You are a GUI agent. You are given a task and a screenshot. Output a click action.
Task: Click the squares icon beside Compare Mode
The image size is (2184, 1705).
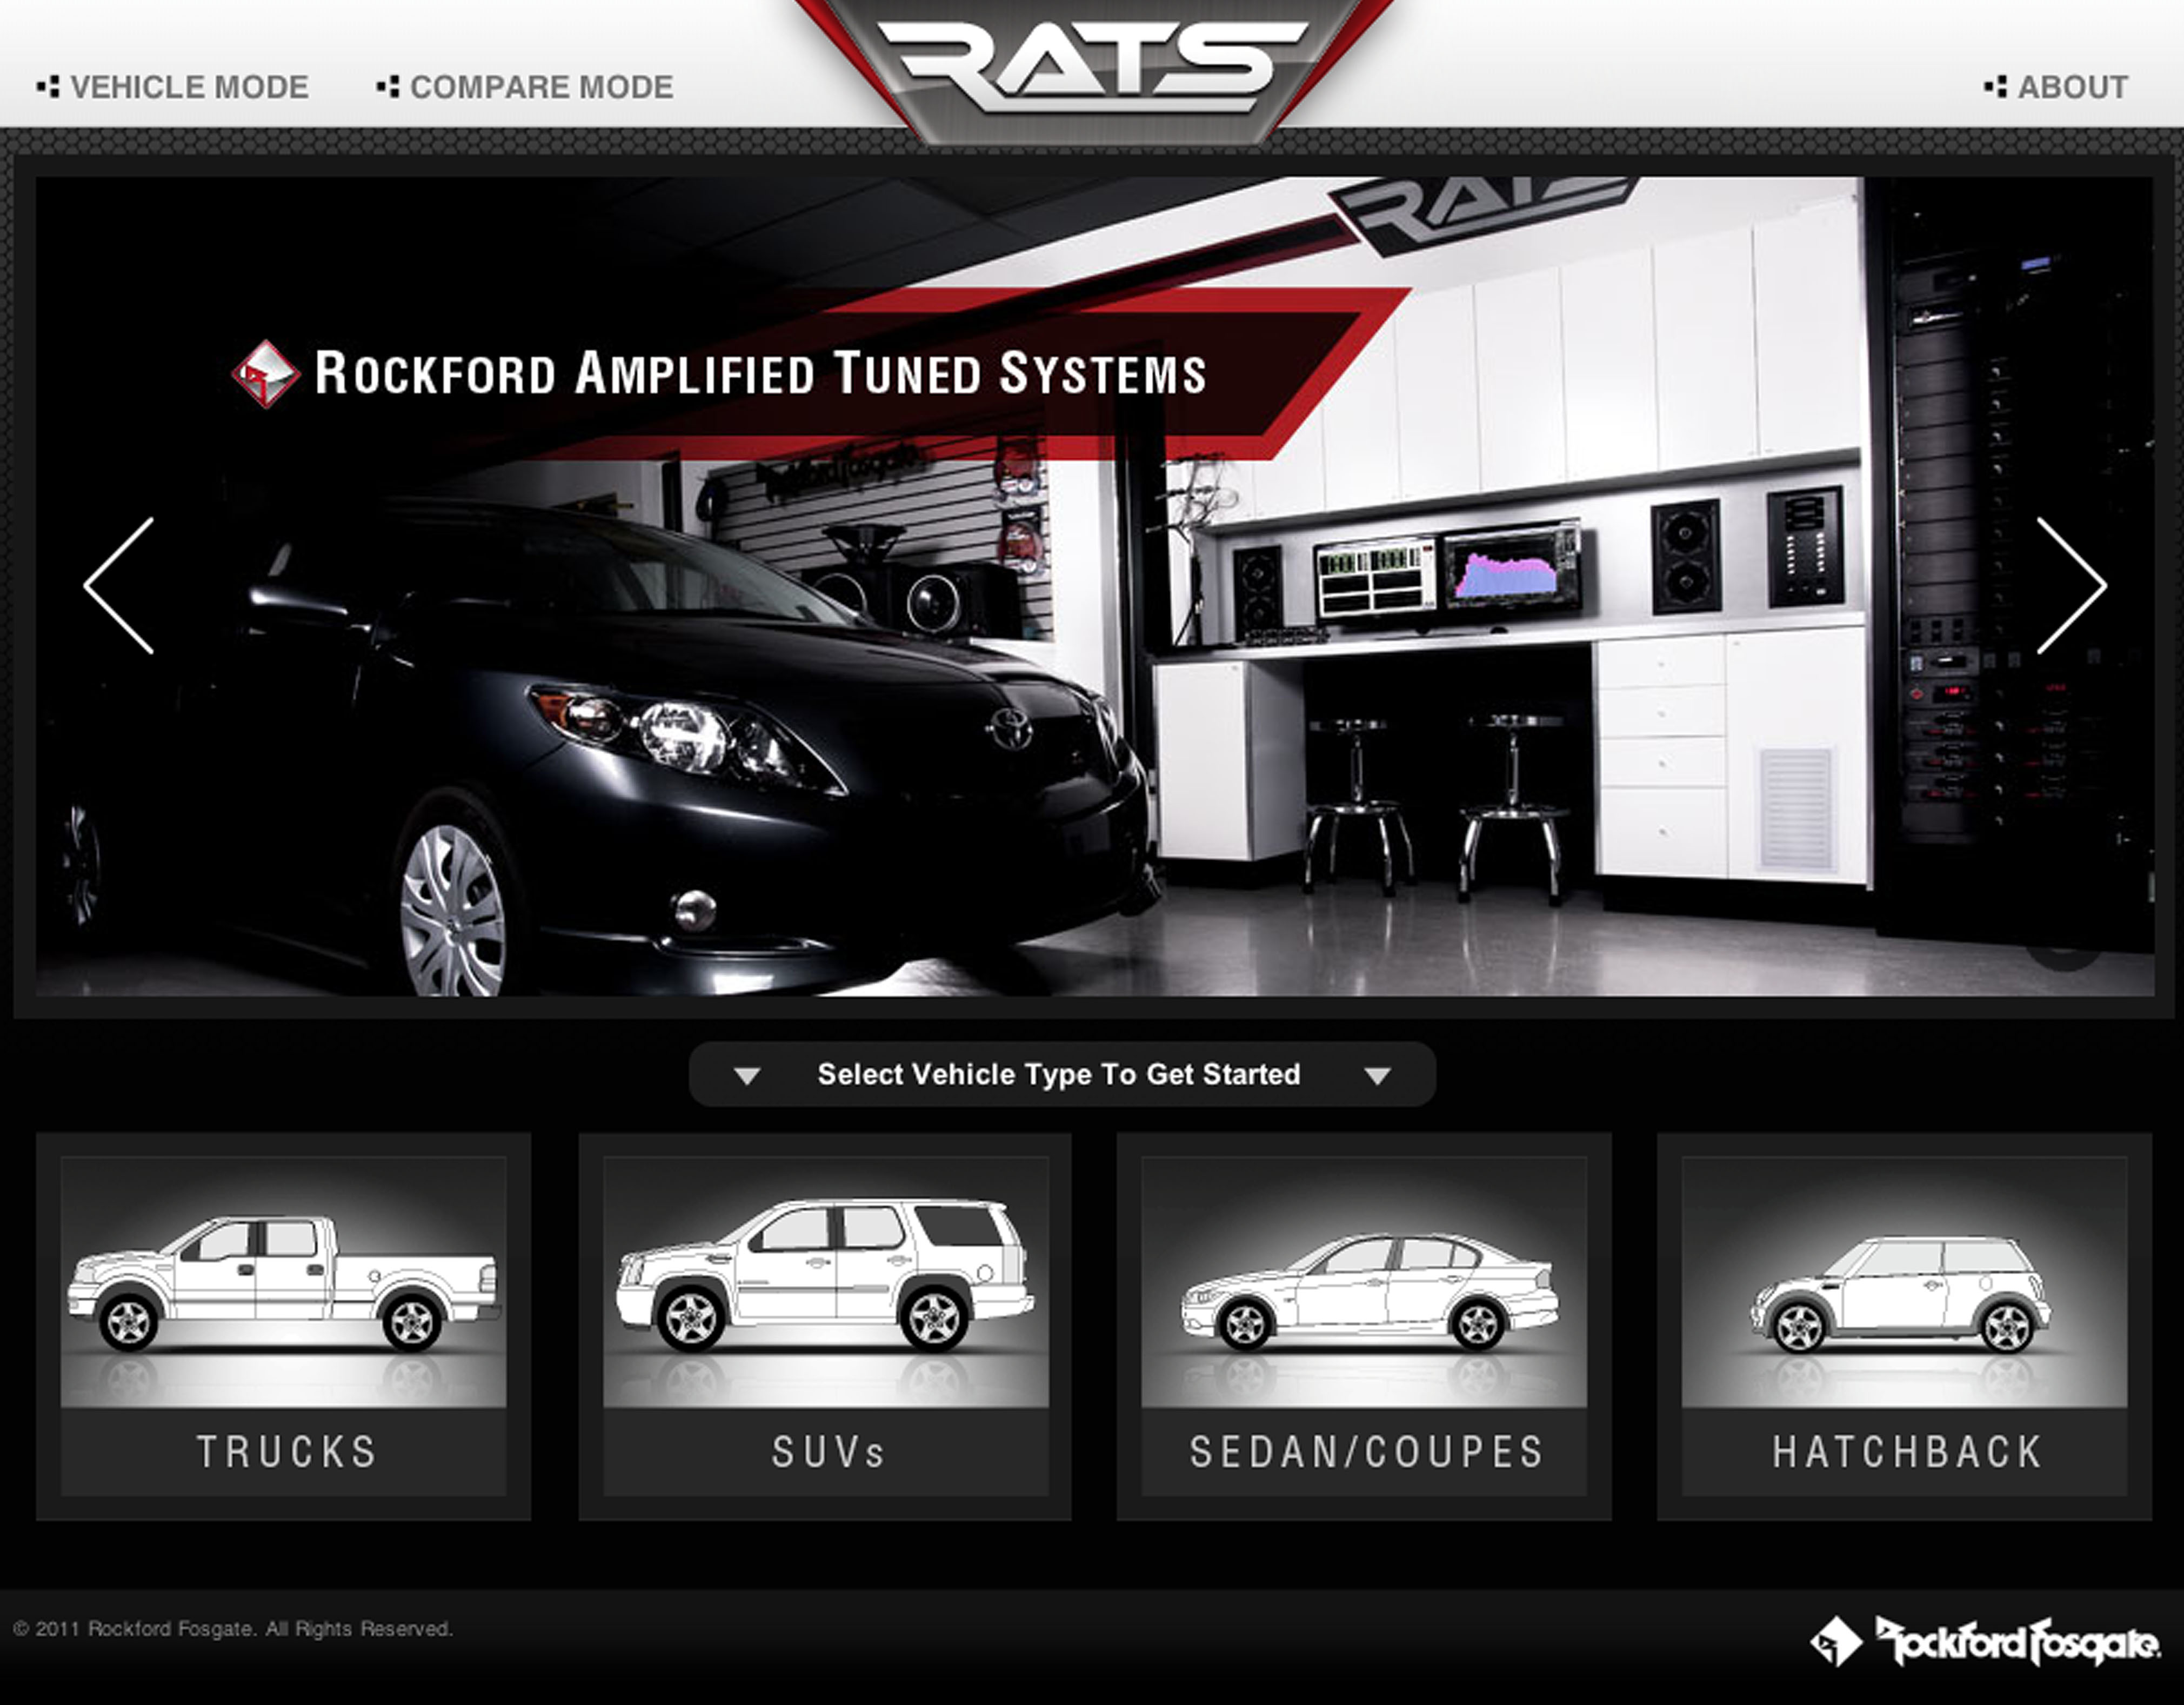click(388, 87)
